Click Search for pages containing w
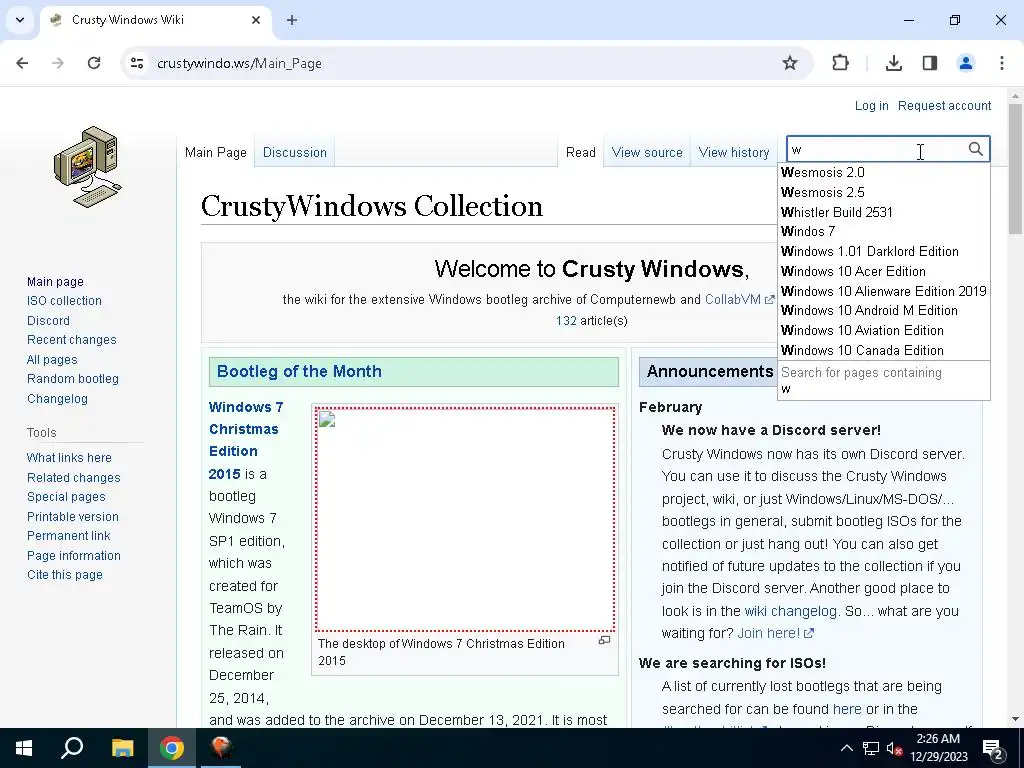This screenshot has width=1024, height=768. coord(884,380)
